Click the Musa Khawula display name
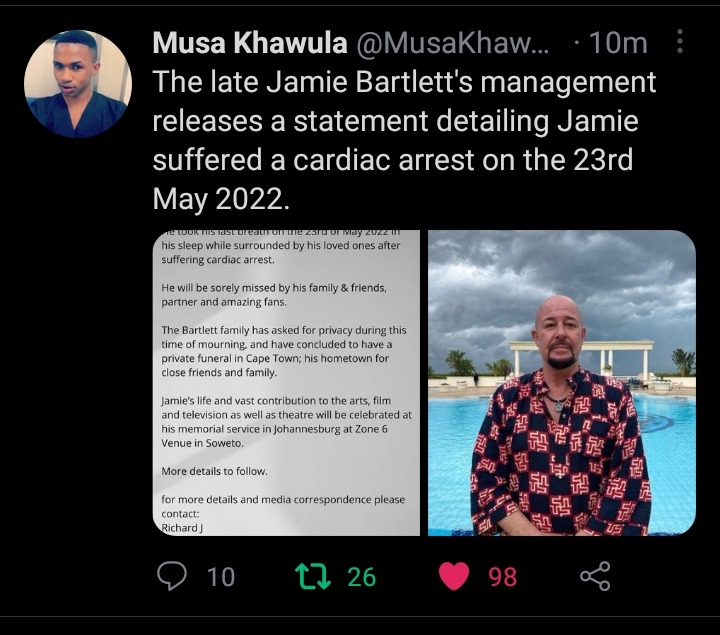This screenshot has height=635, width=720. [250, 43]
